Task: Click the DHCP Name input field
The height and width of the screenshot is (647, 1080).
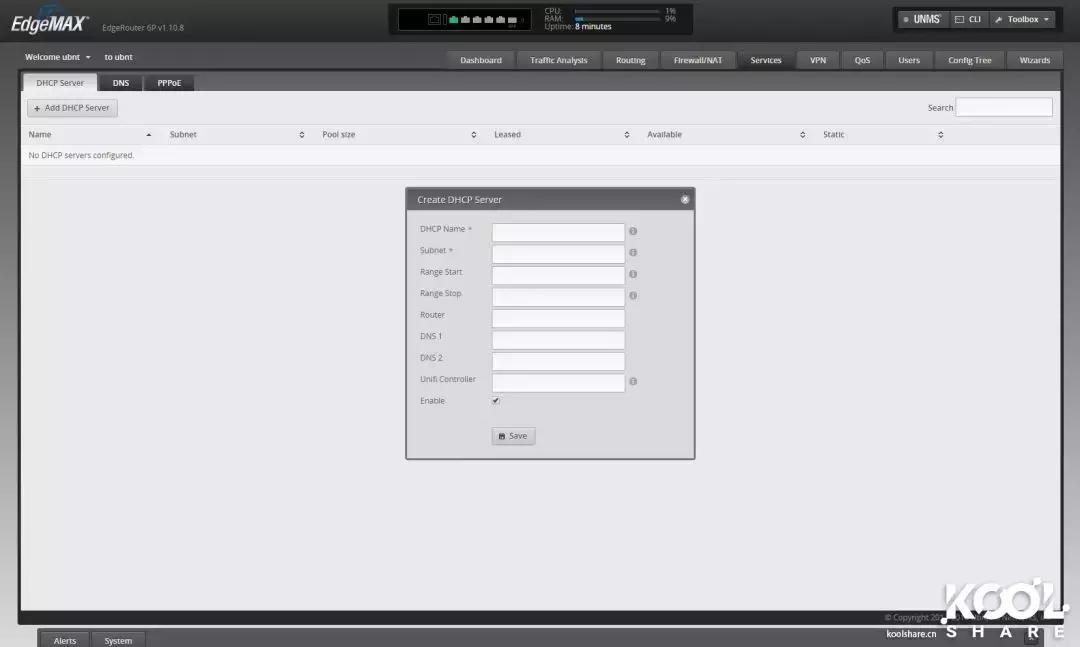Action: [558, 232]
